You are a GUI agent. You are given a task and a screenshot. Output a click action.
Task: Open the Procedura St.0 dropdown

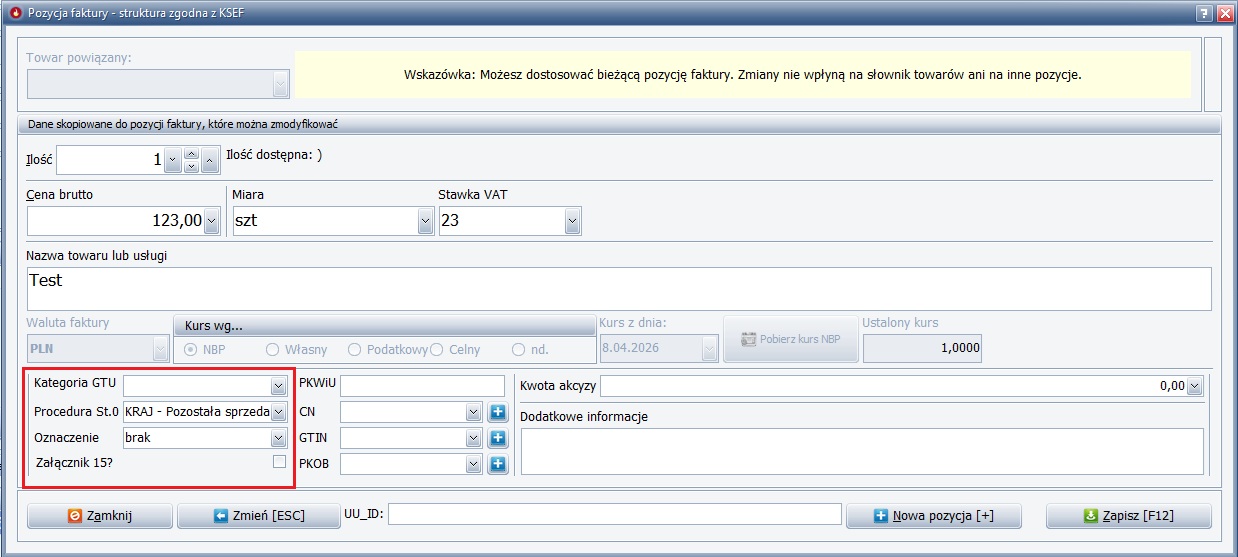pos(278,412)
